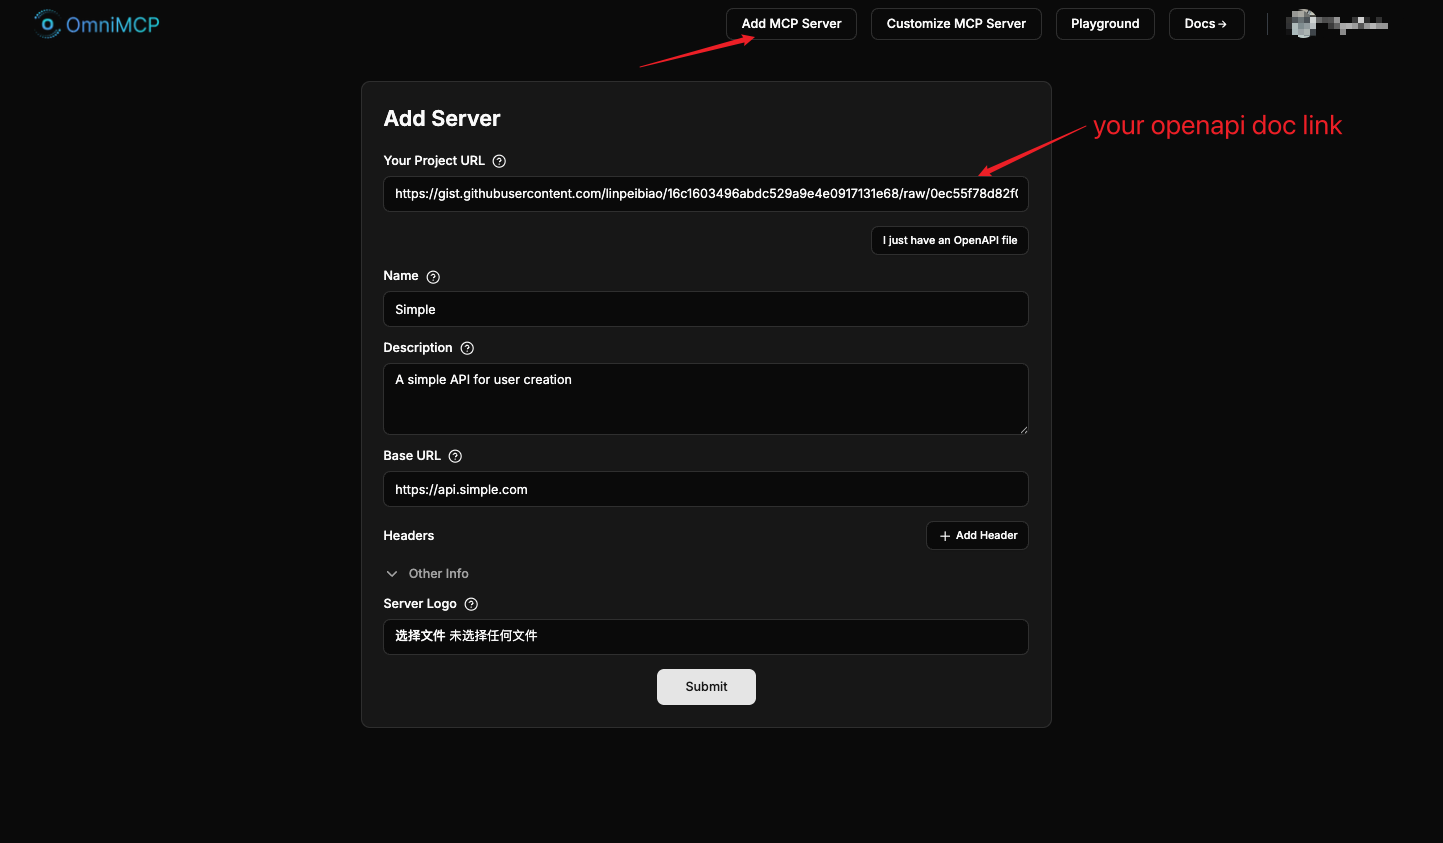Click help icon next to Description label
This screenshot has height=843, width=1443.
click(x=467, y=348)
